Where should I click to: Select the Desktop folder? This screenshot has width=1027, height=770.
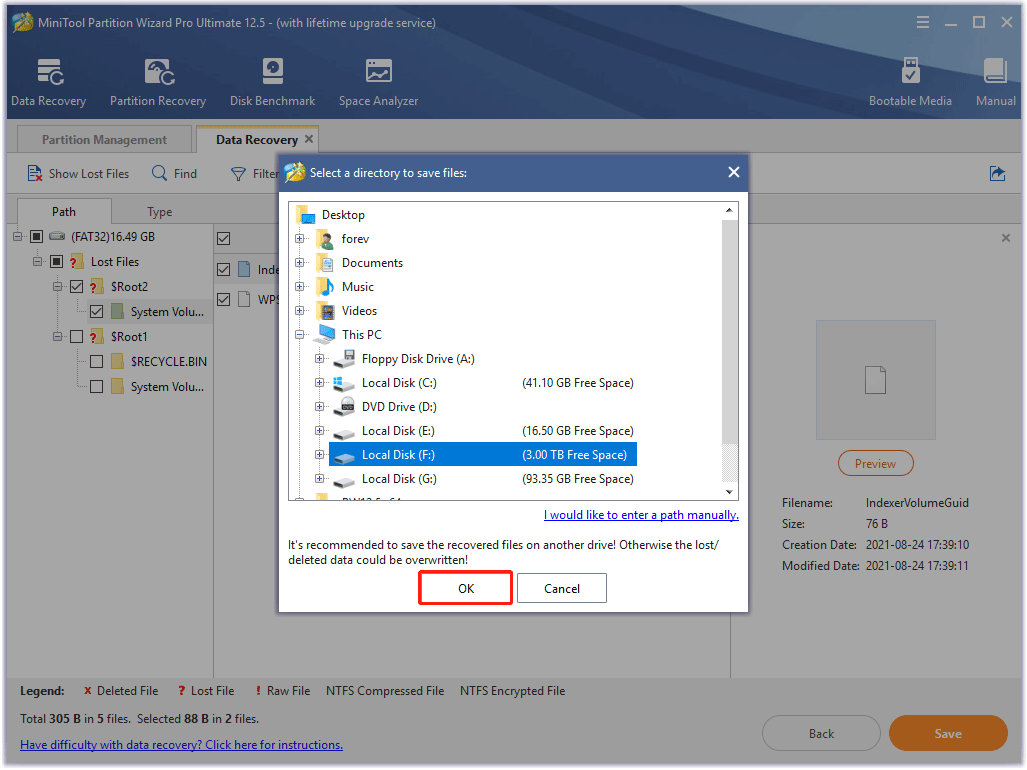click(x=331, y=215)
